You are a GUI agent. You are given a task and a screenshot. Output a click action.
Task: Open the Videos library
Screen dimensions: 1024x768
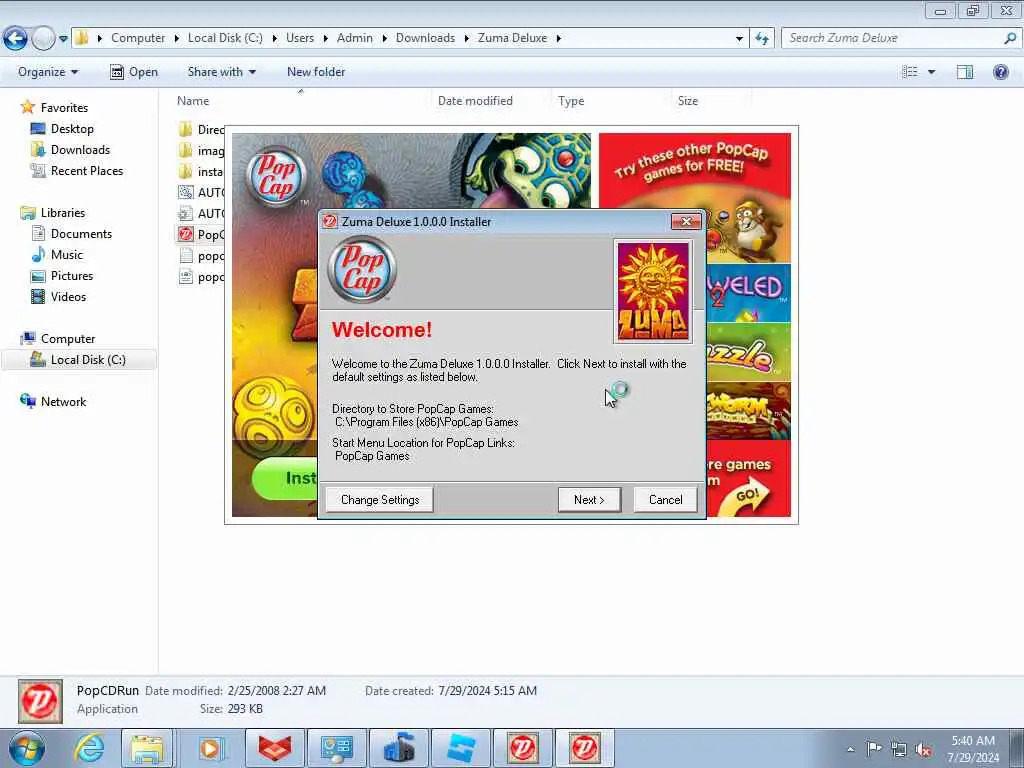pyautogui.click(x=68, y=296)
